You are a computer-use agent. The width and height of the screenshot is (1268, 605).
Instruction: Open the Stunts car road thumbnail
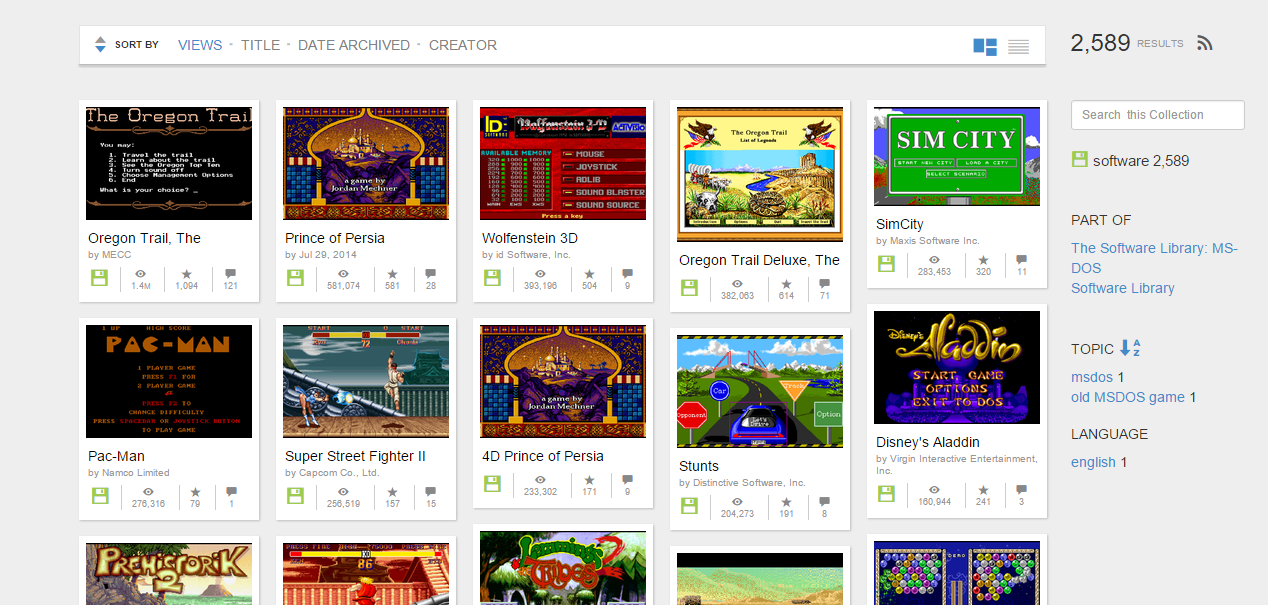pyautogui.click(x=760, y=392)
